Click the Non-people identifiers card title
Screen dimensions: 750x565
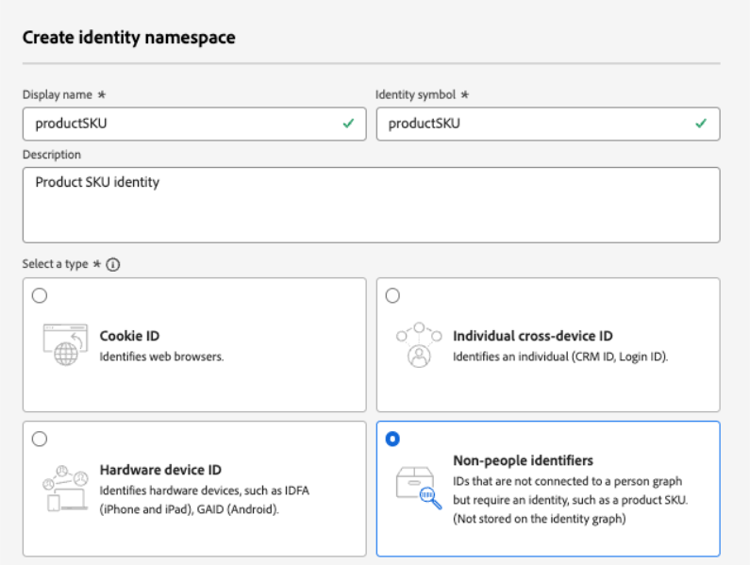click(x=523, y=460)
